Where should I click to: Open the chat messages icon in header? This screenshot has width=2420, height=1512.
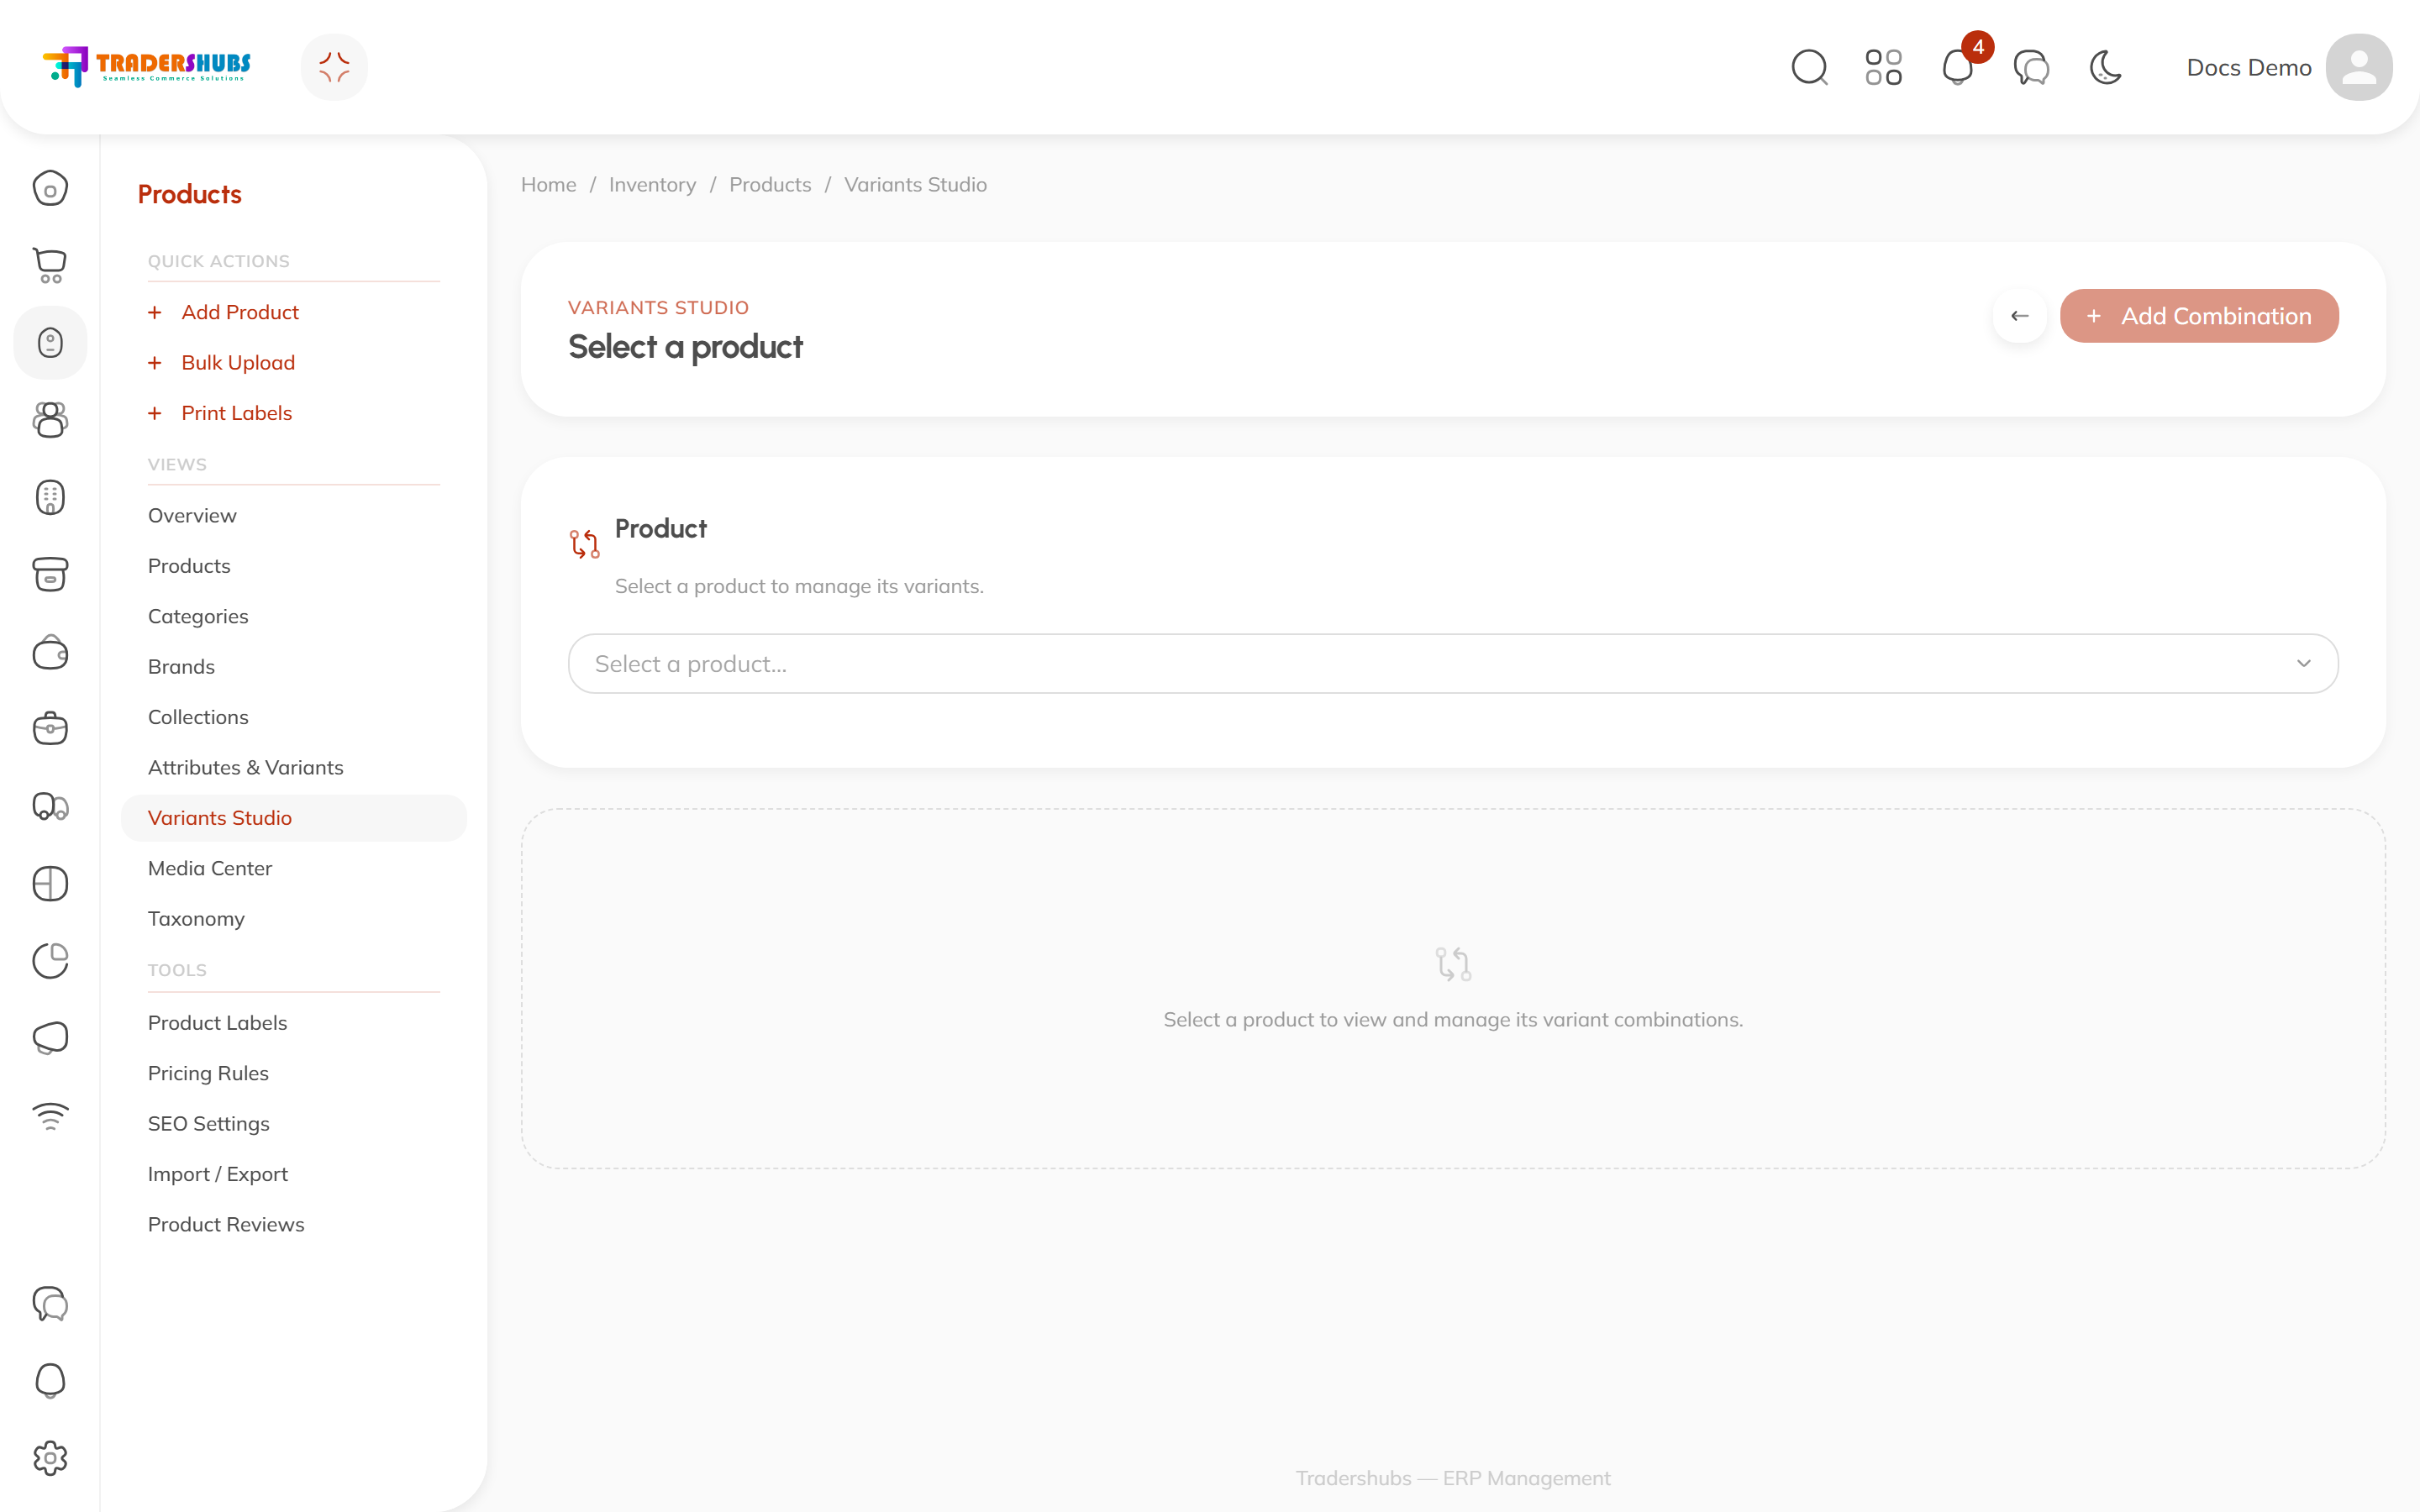[2031, 67]
